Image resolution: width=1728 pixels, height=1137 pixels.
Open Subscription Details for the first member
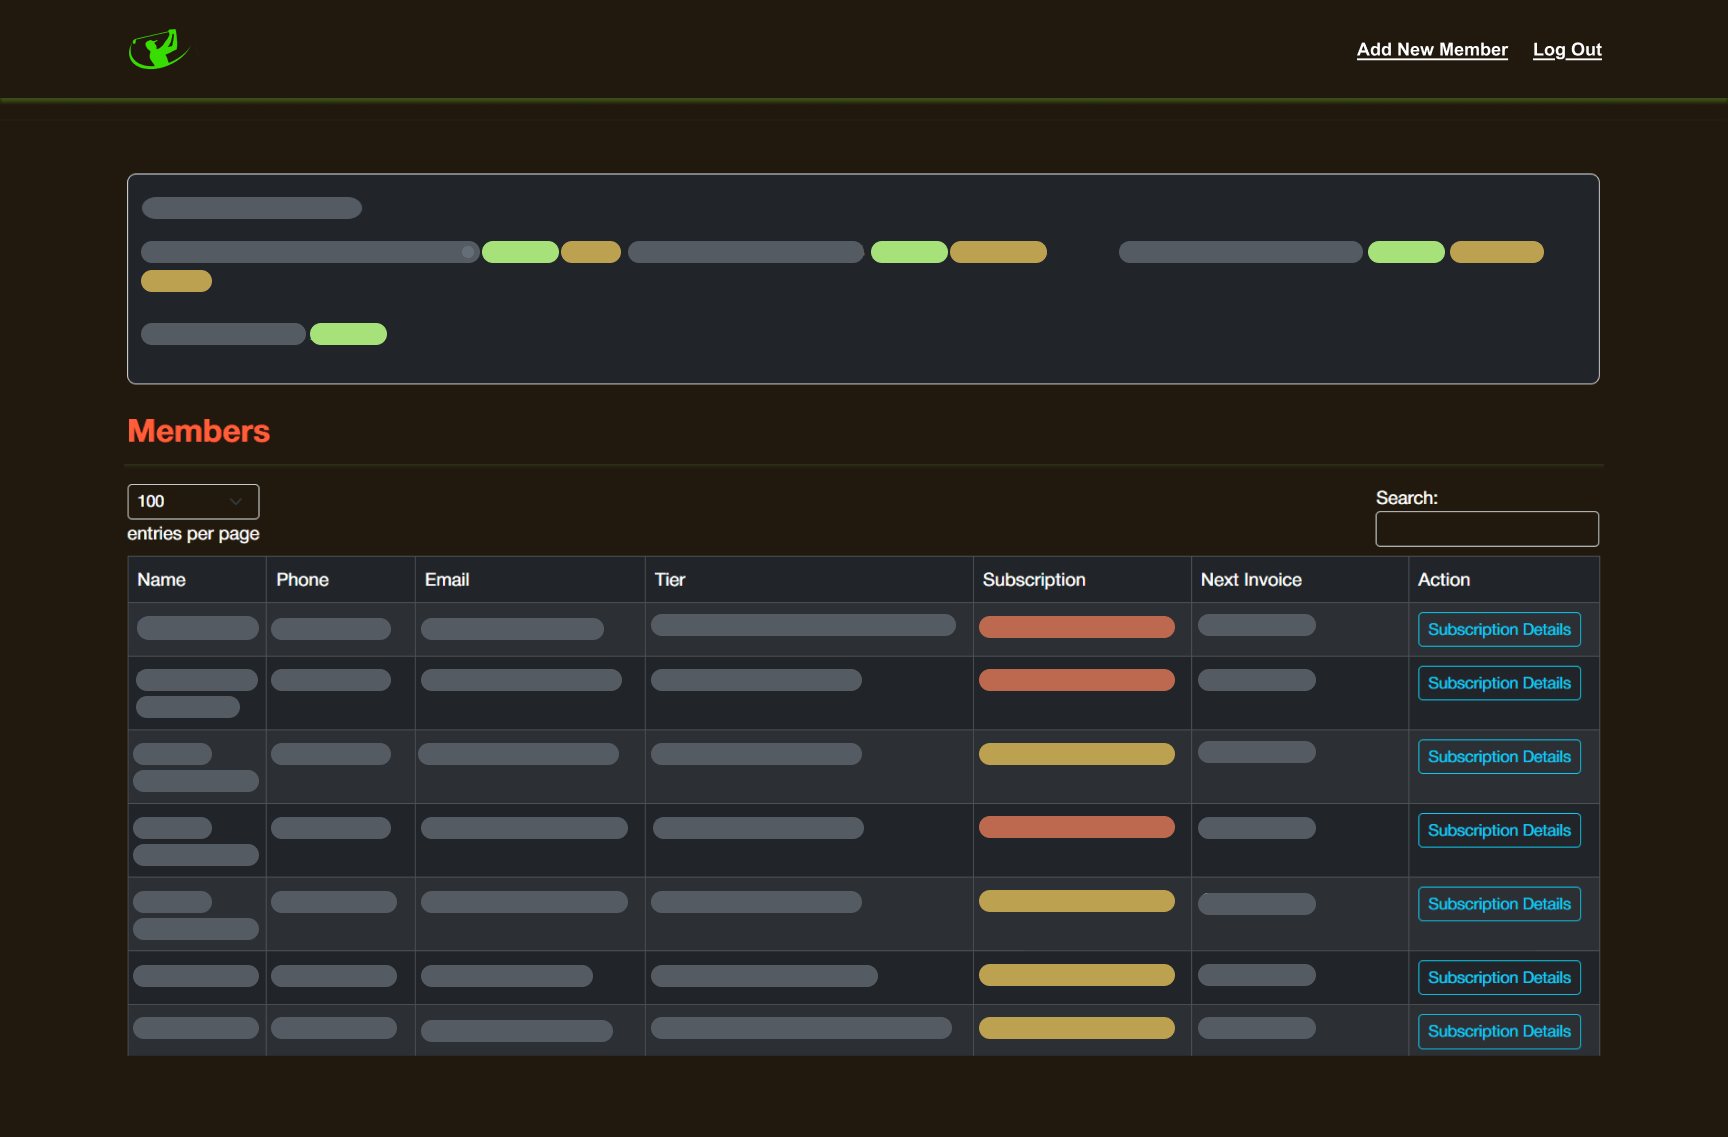pyautogui.click(x=1498, y=630)
